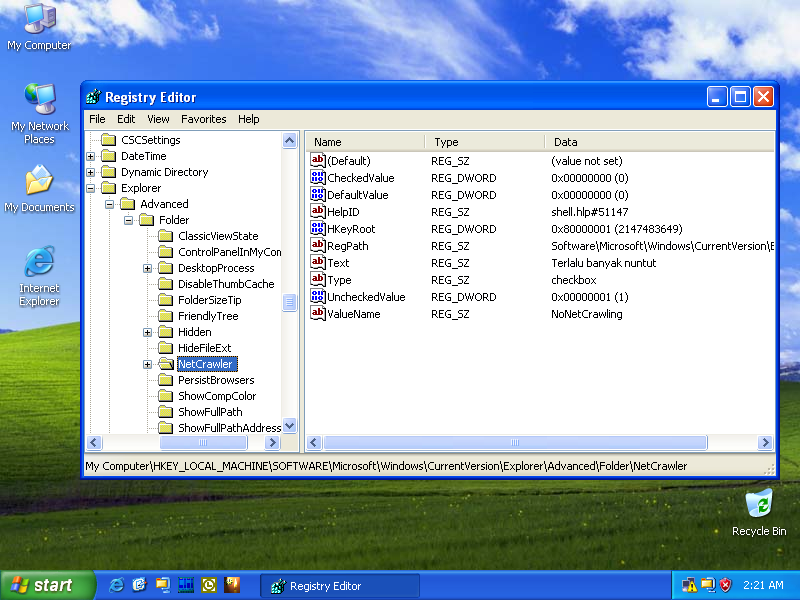800x600 pixels.
Task: Open the Edit menu
Action: pos(126,119)
